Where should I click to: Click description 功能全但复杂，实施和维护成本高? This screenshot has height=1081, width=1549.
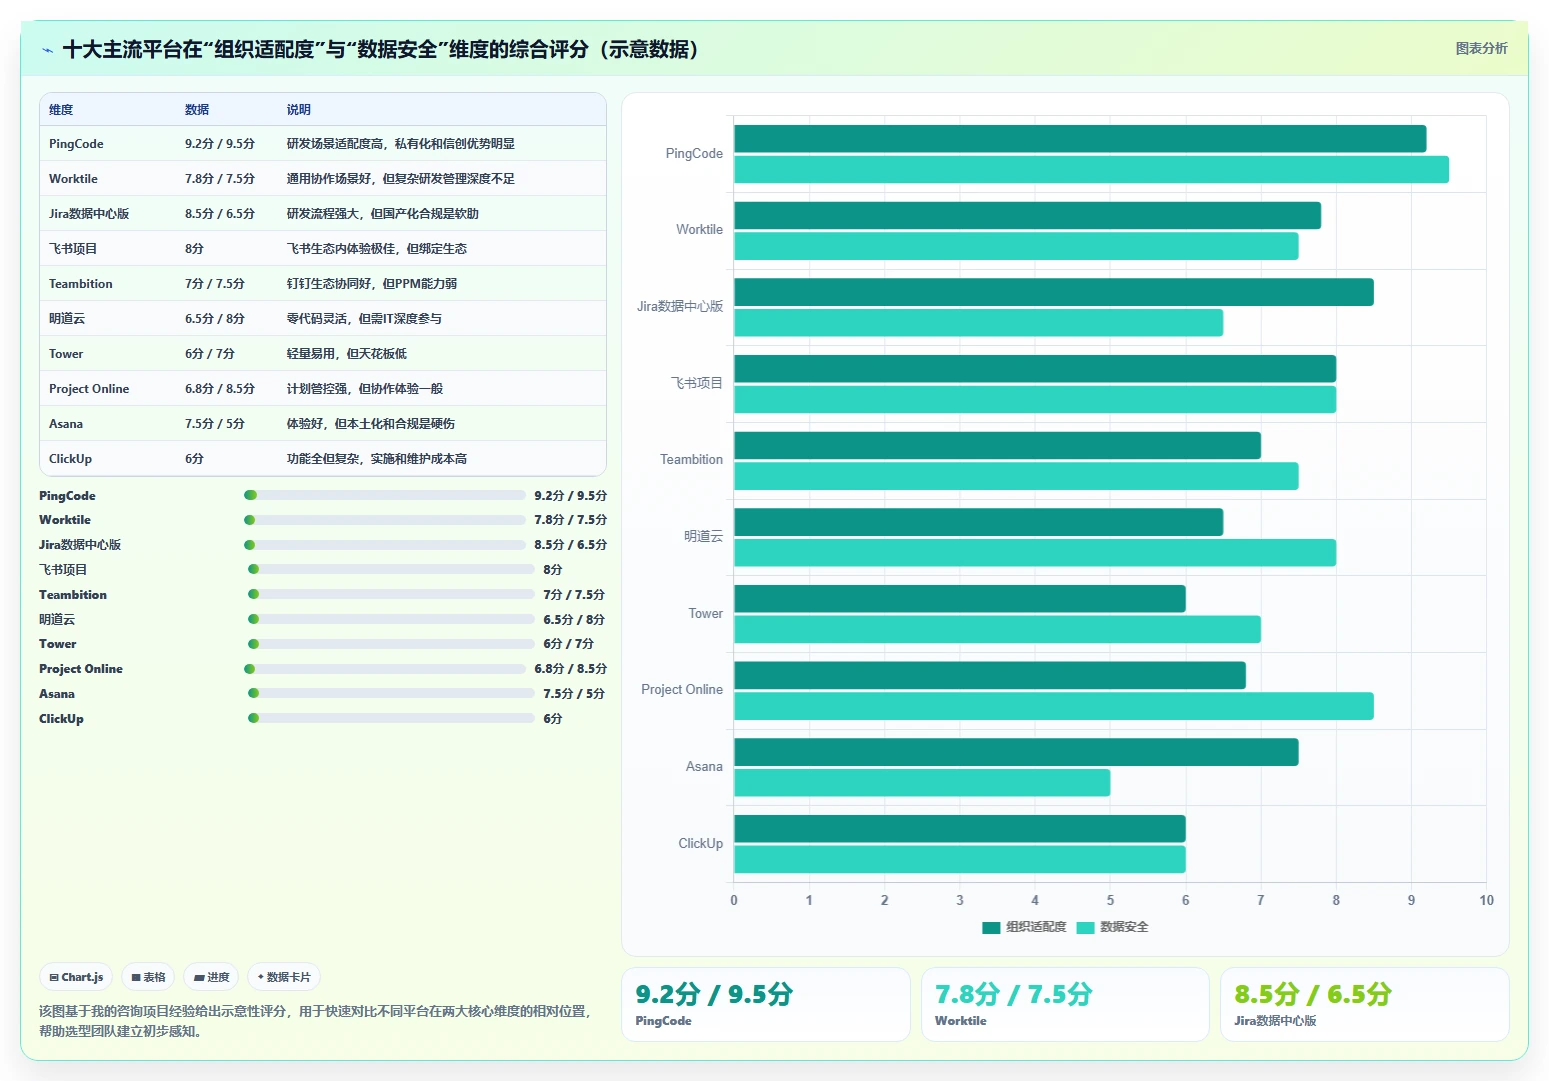click(x=377, y=459)
